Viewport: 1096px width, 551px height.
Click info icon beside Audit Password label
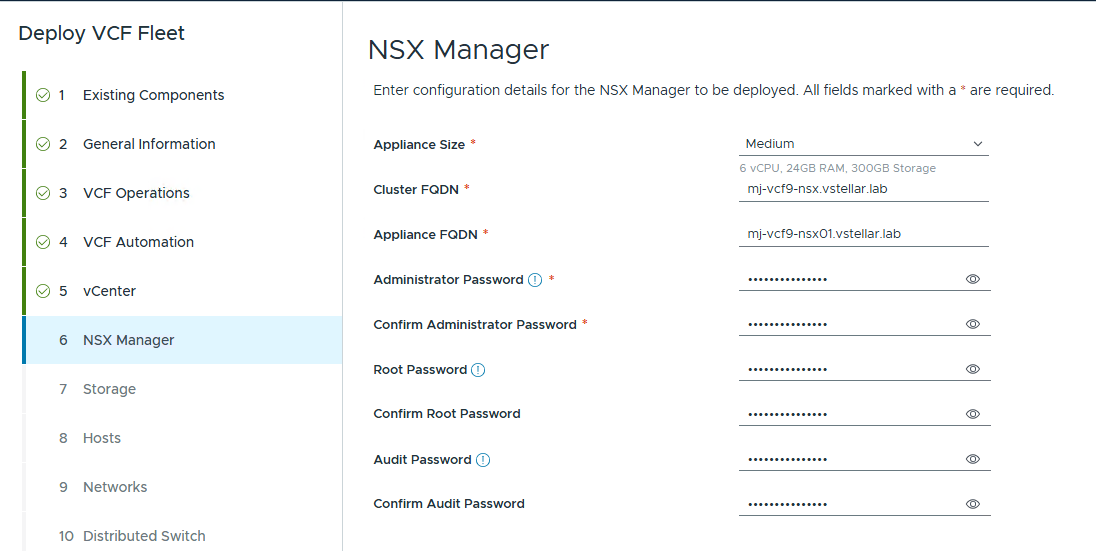pyautogui.click(x=483, y=460)
